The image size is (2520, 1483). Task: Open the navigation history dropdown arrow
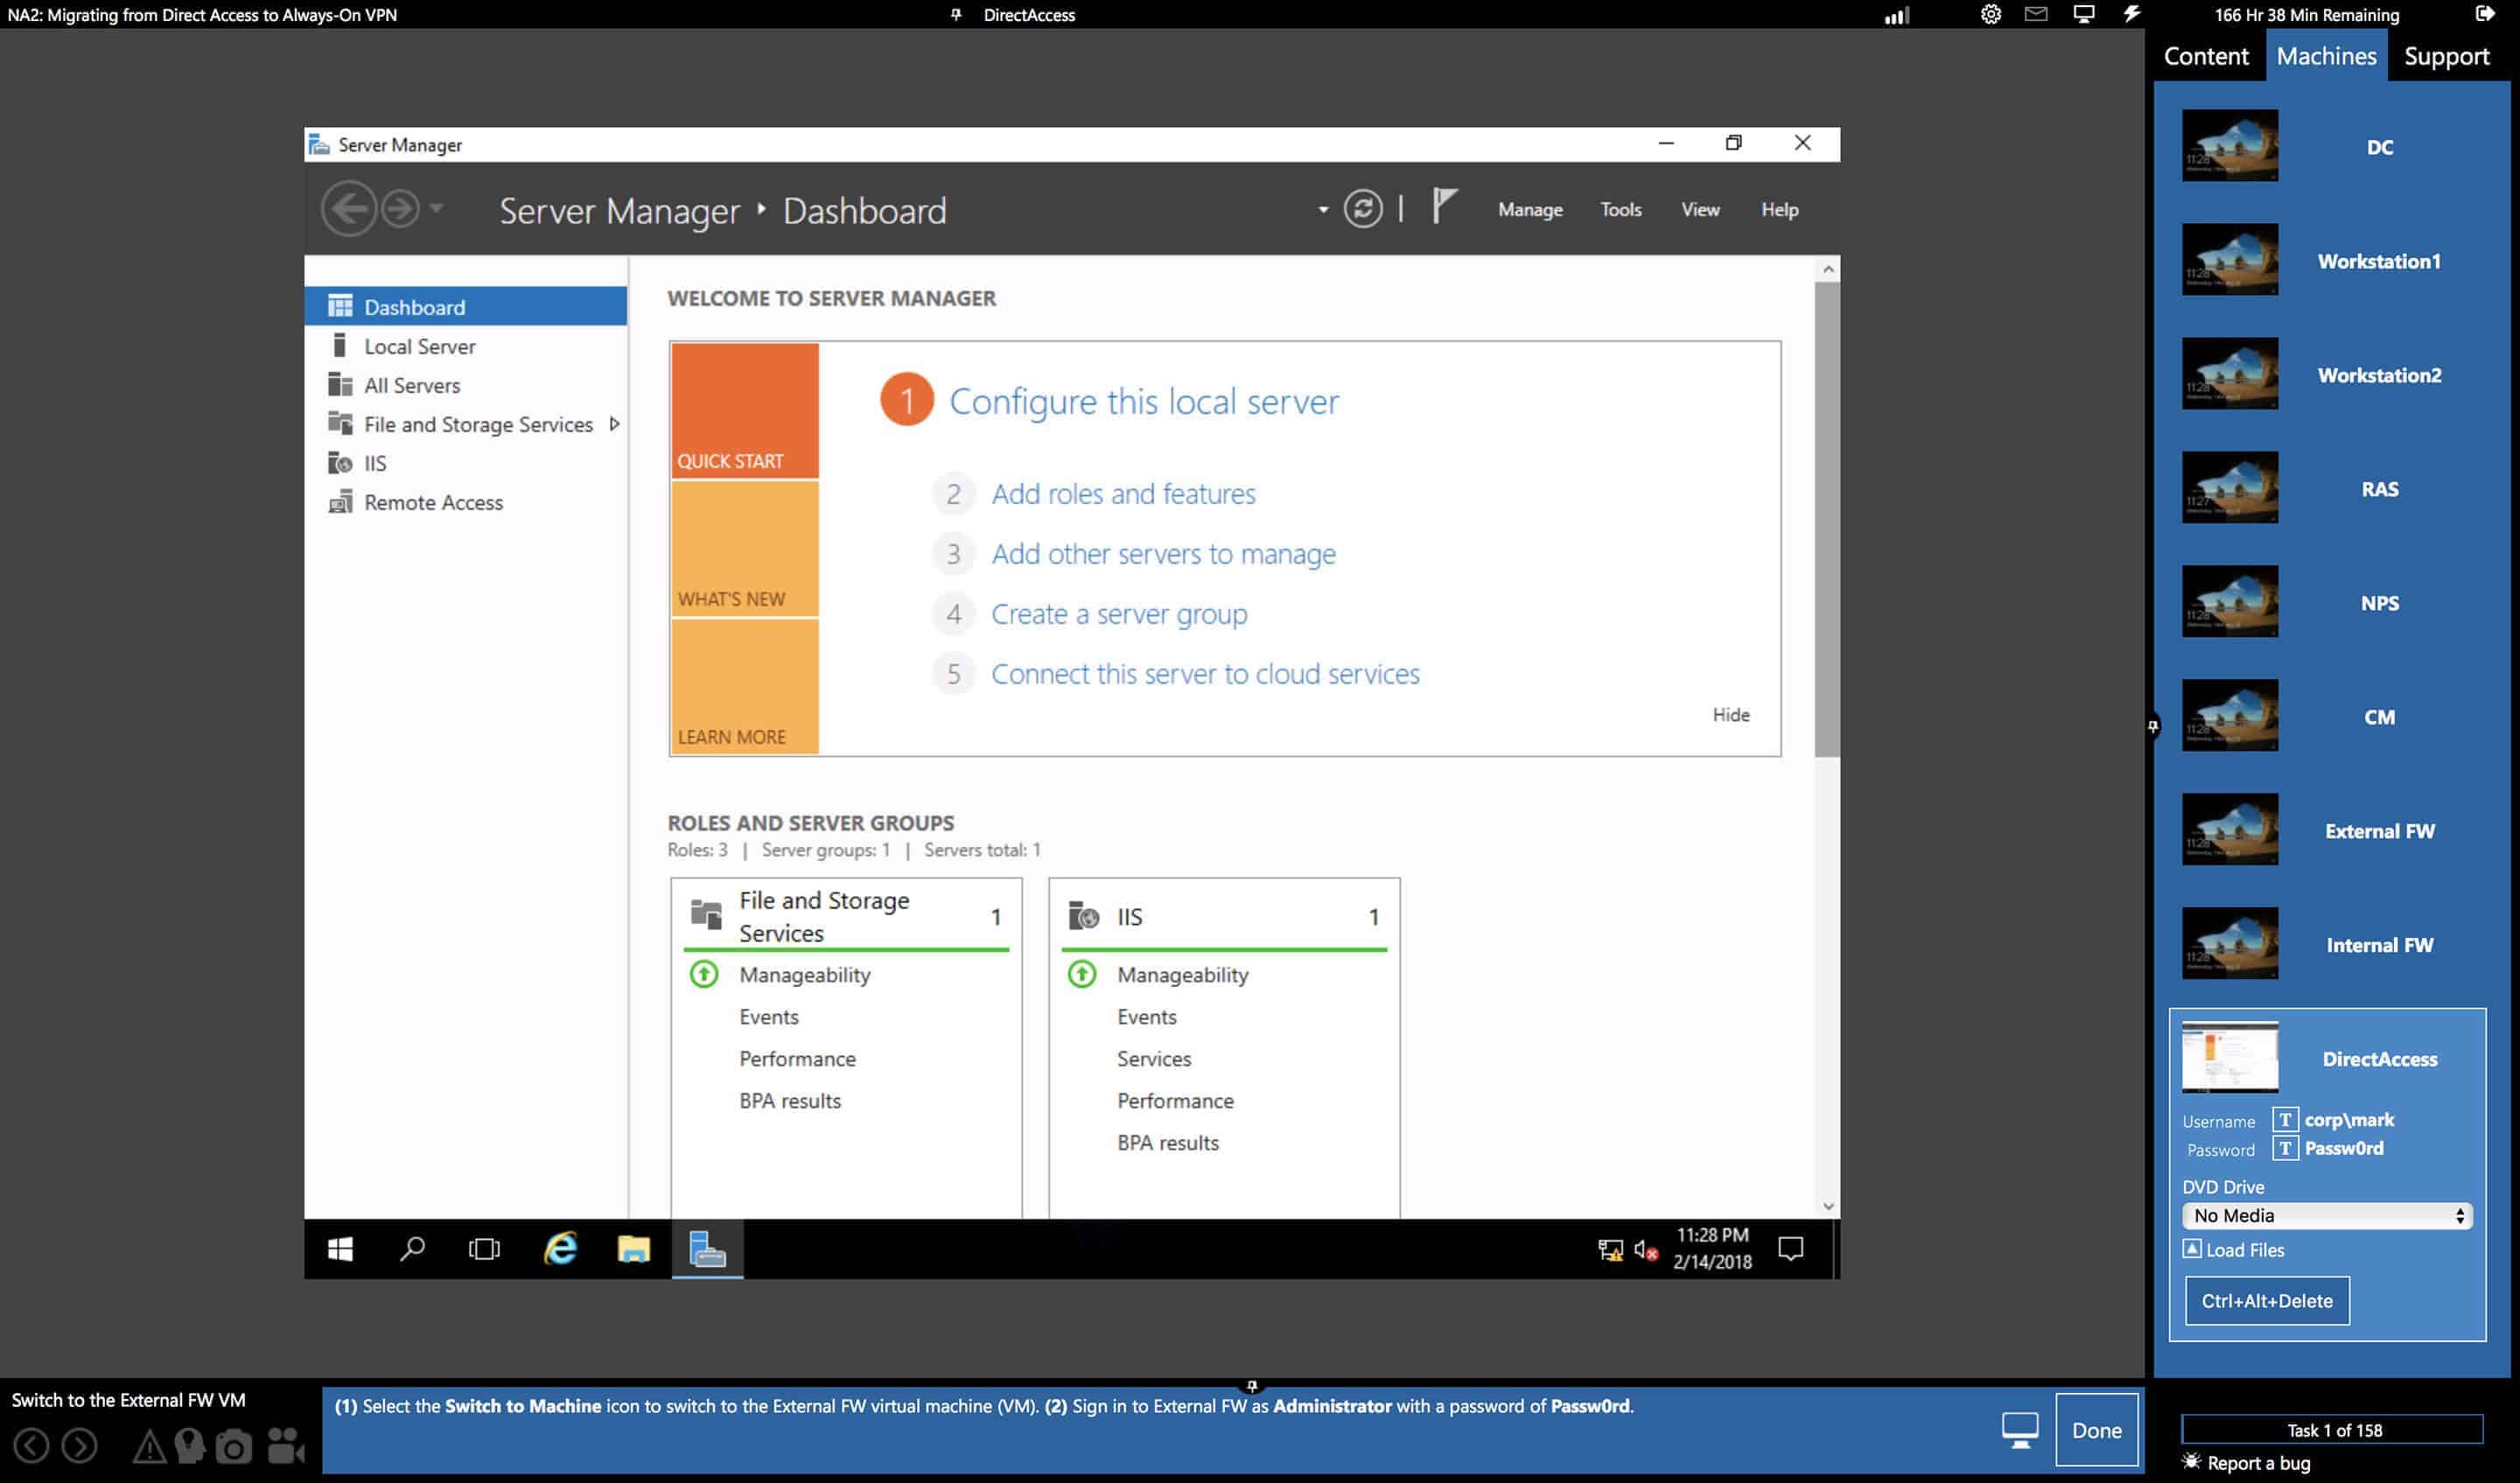tap(436, 209)
